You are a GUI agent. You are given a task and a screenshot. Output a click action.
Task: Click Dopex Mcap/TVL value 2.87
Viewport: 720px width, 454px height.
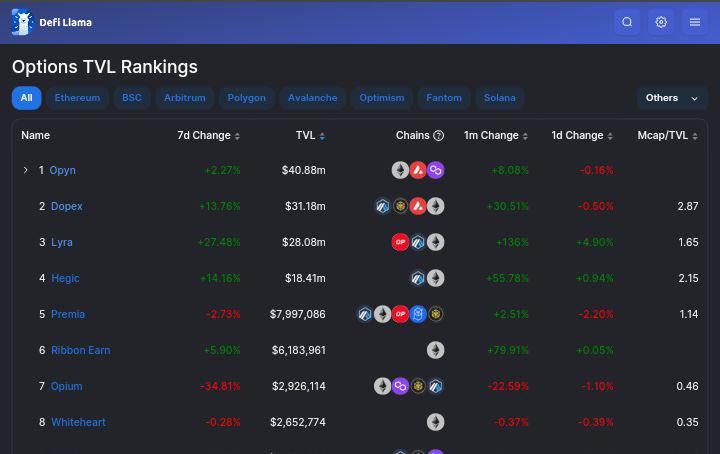[688, 206]
